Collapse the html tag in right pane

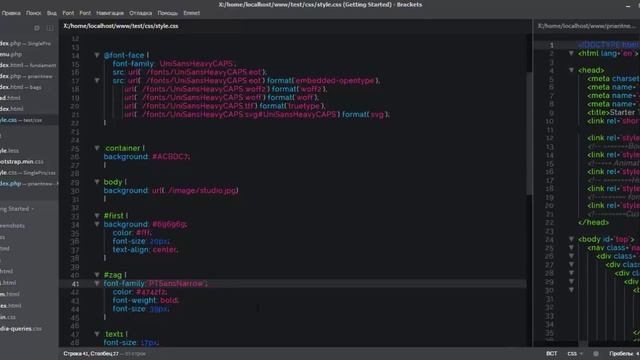(x=571, y=53)
